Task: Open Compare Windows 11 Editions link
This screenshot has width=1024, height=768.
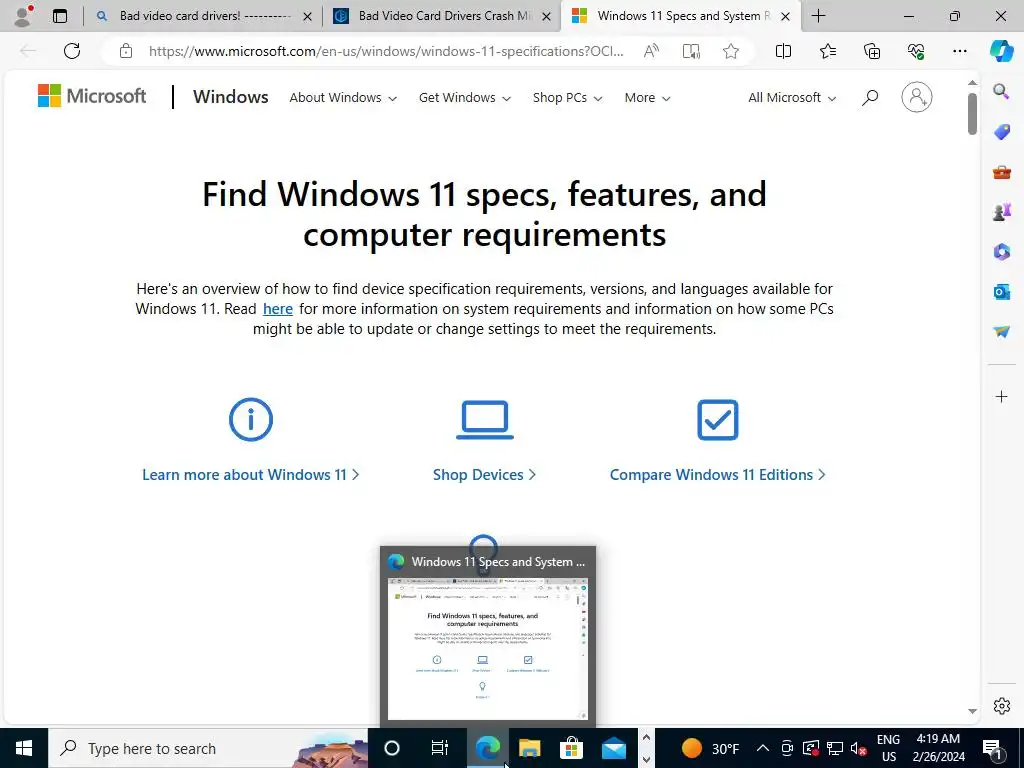Action: pos(718,475)
